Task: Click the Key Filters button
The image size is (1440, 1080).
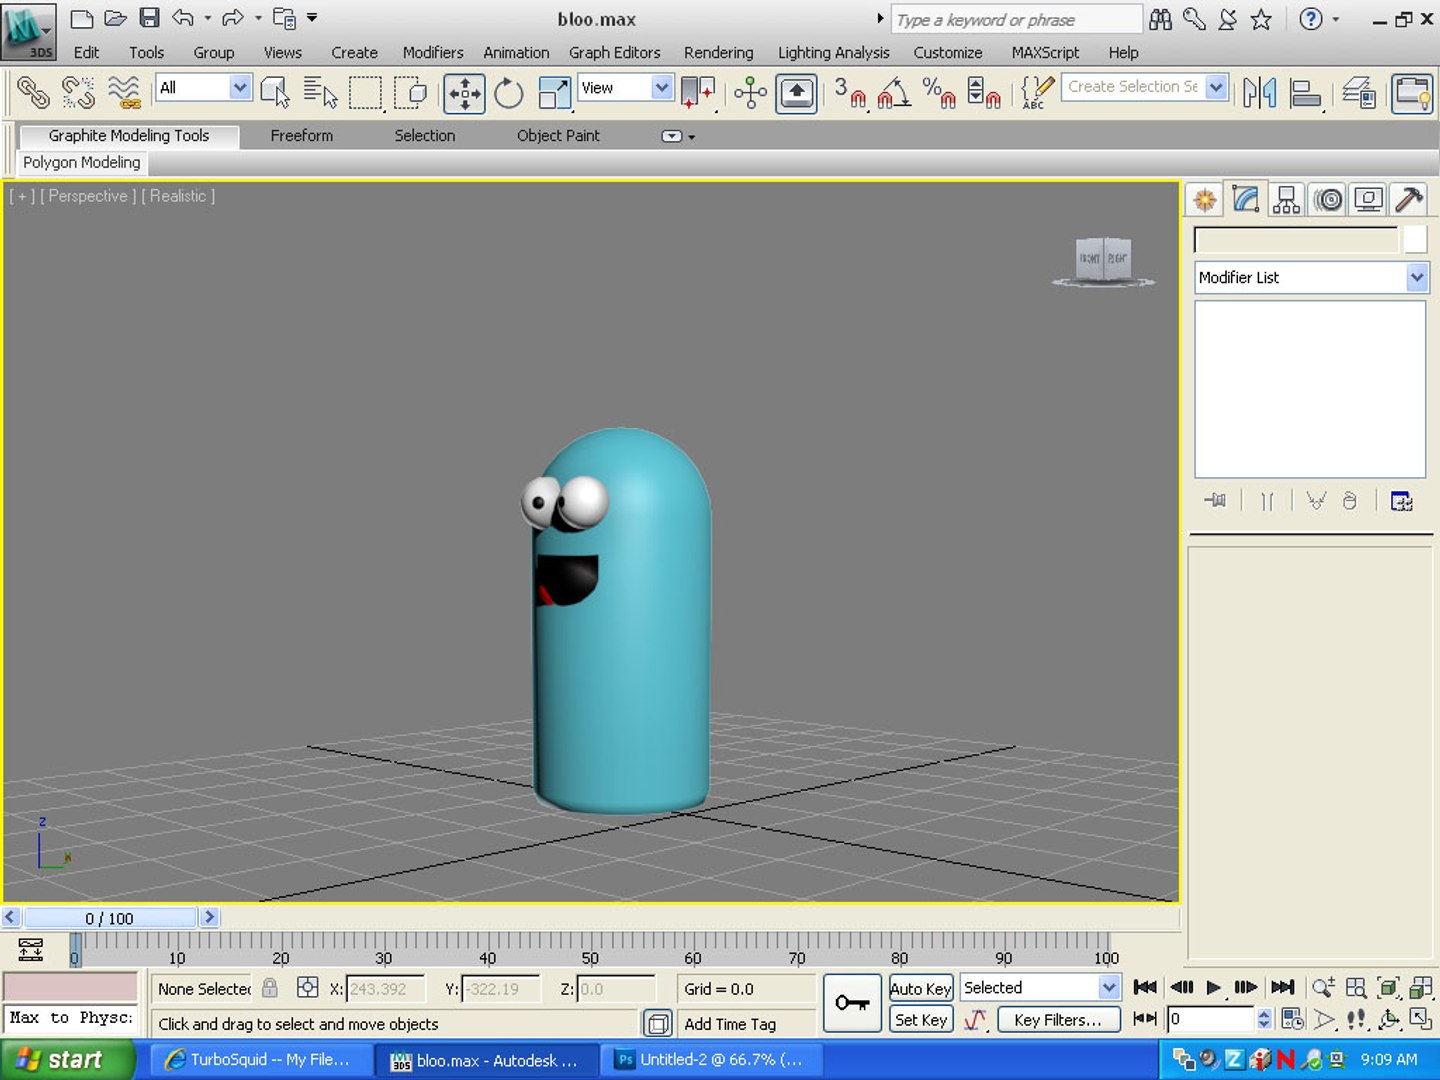Action: [1058, 1020]
